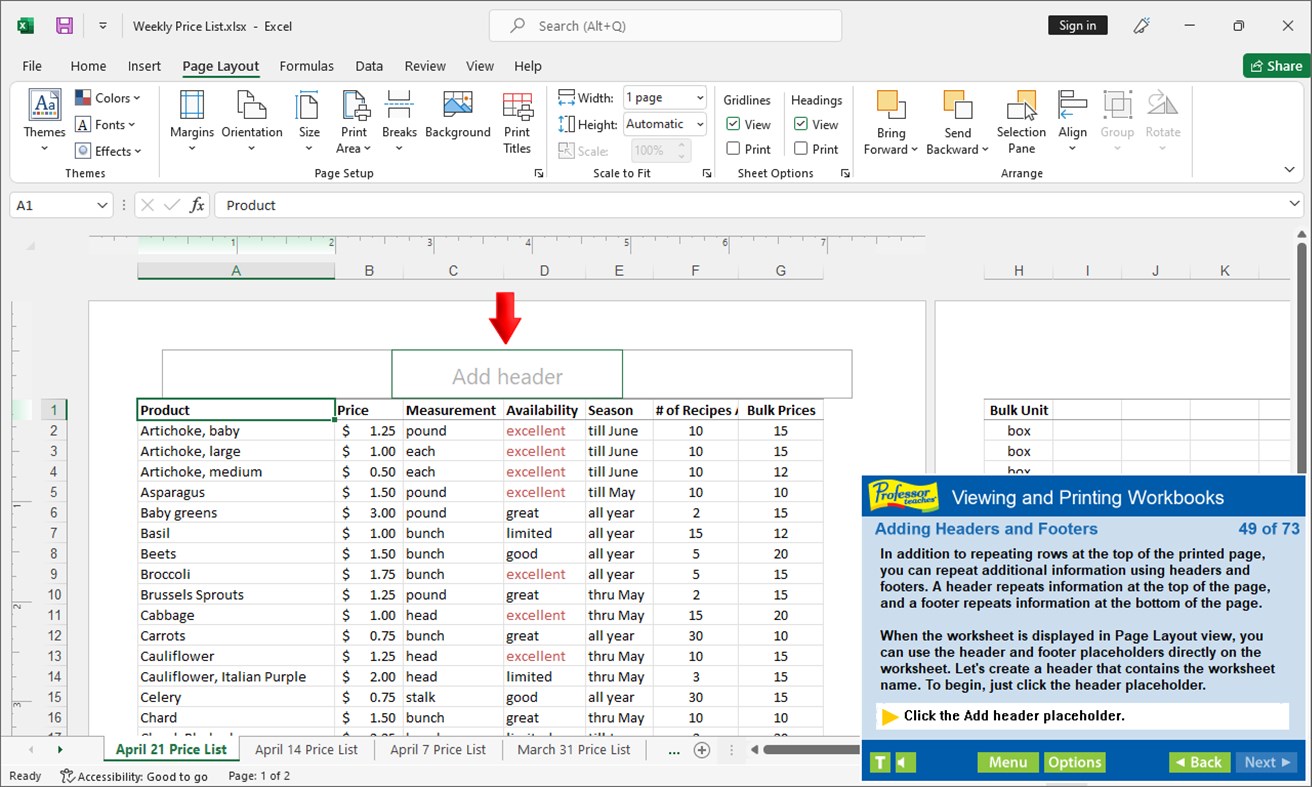Open Print Titles dialog
Image resolution: width=1312 pixels, height=787 pixels.
[517, 120]
